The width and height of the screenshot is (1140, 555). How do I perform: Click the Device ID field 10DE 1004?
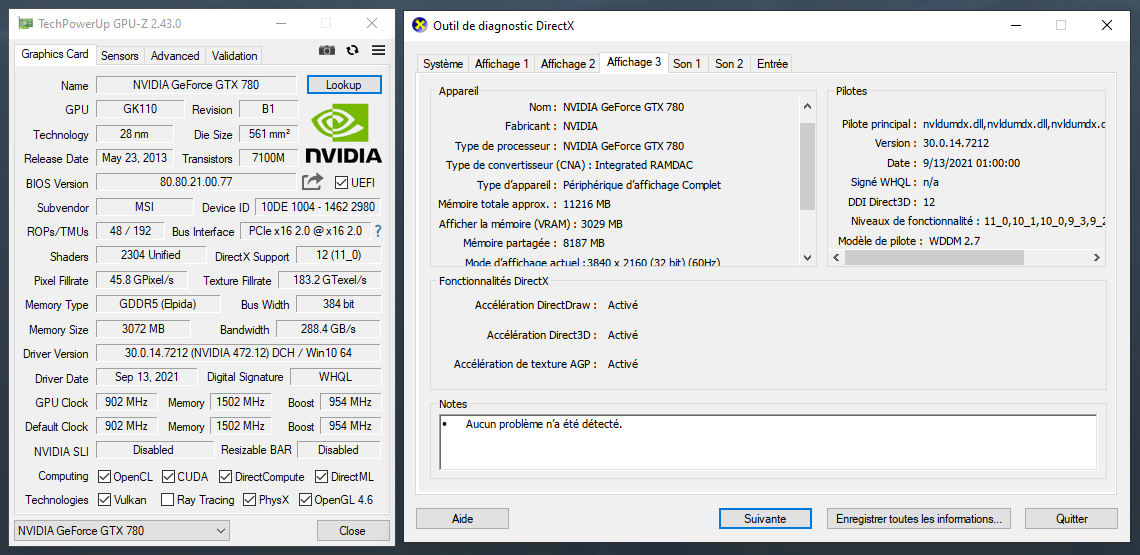(x=318, y=207)
